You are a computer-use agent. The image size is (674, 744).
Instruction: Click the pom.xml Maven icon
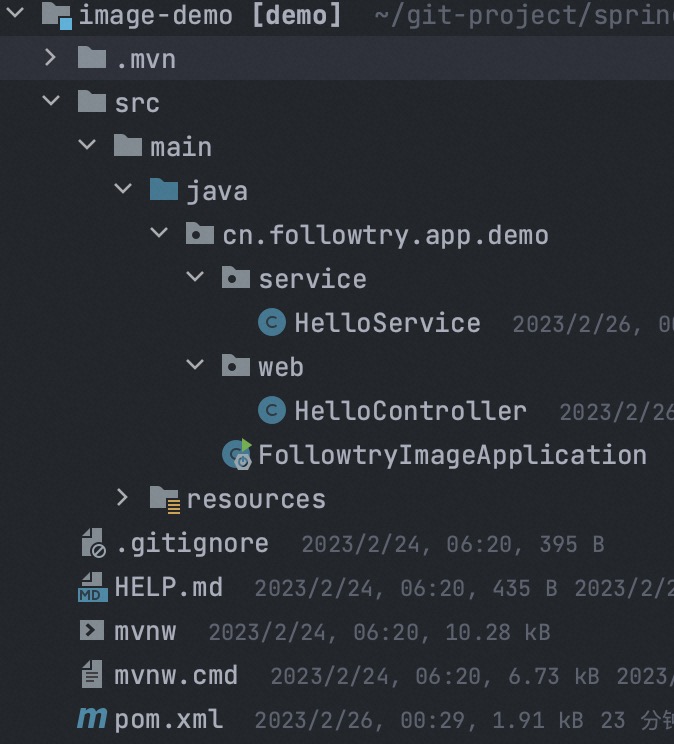click(92, 719)
